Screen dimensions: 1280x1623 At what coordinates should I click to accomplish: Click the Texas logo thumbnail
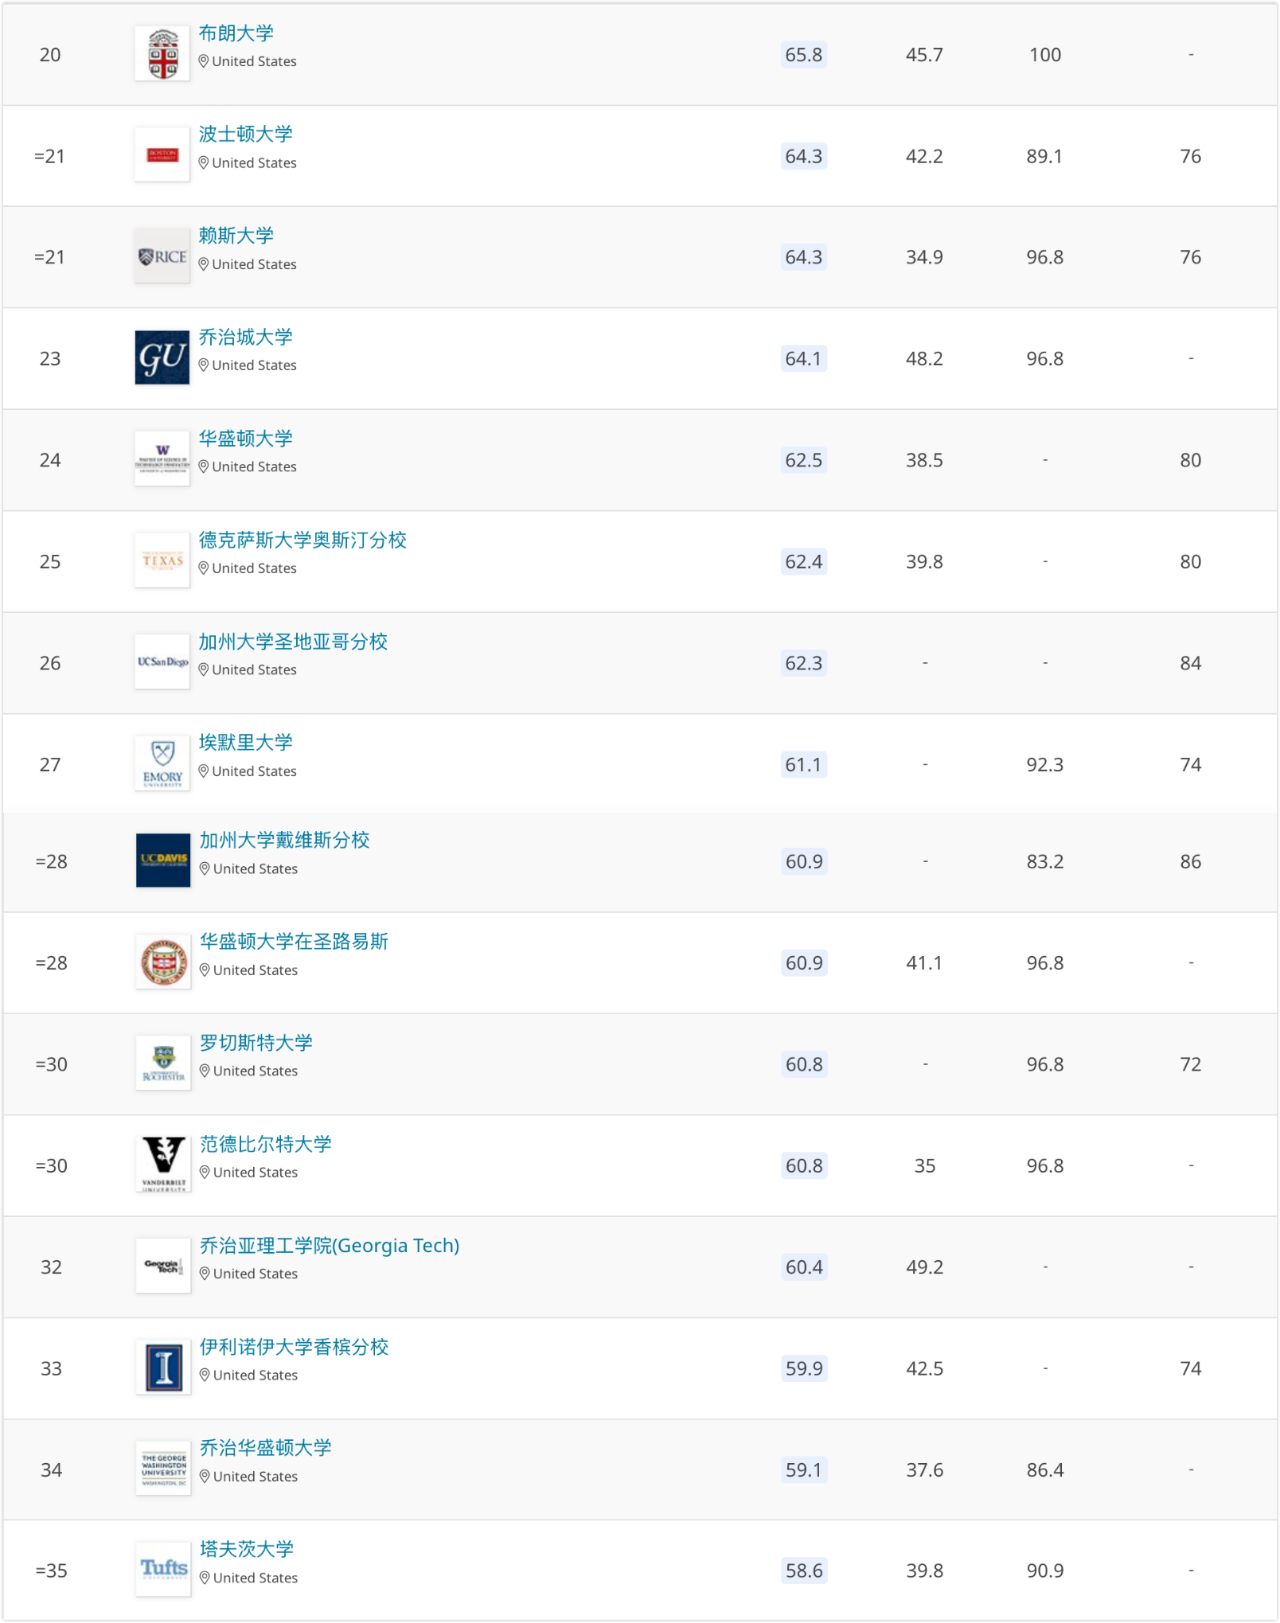[163, 561]
